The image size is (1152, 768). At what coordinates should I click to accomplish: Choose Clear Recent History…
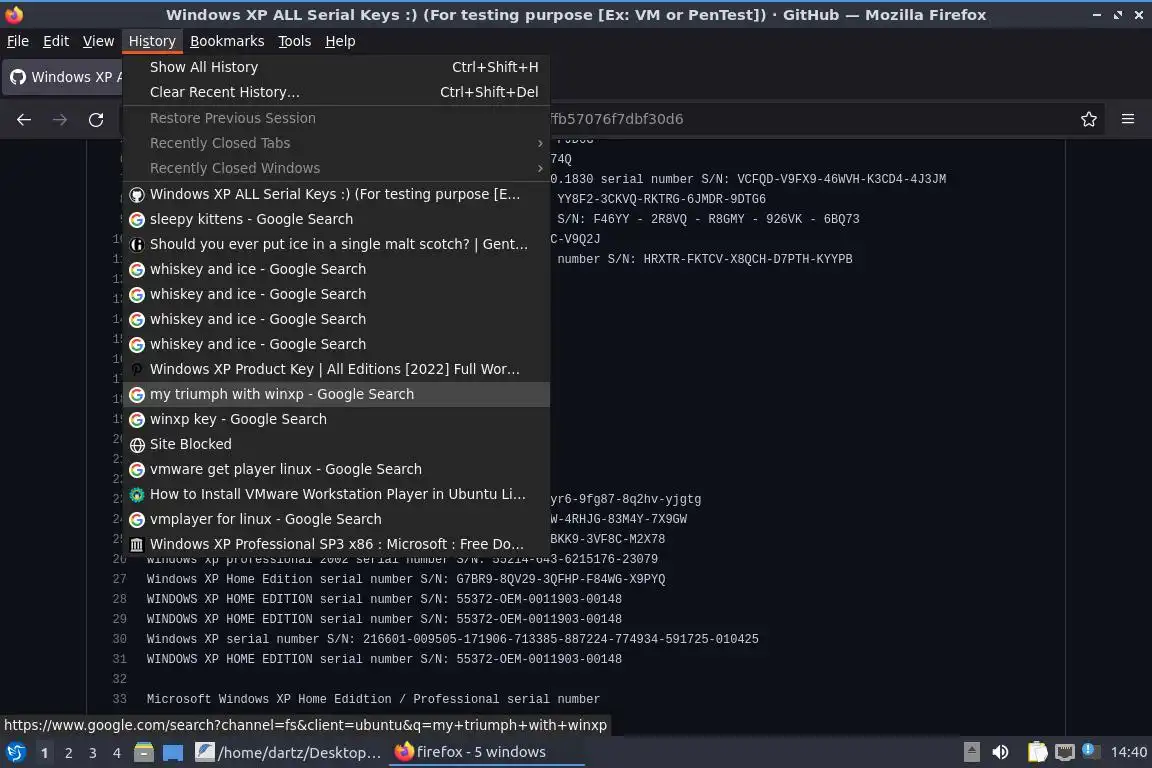[336, 92]
